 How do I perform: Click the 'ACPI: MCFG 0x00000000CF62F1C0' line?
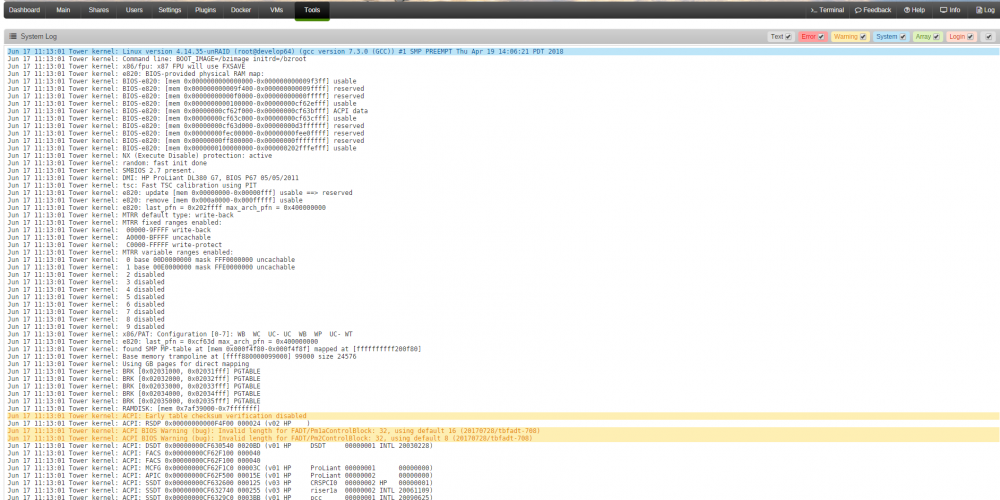tap(220, 468)
